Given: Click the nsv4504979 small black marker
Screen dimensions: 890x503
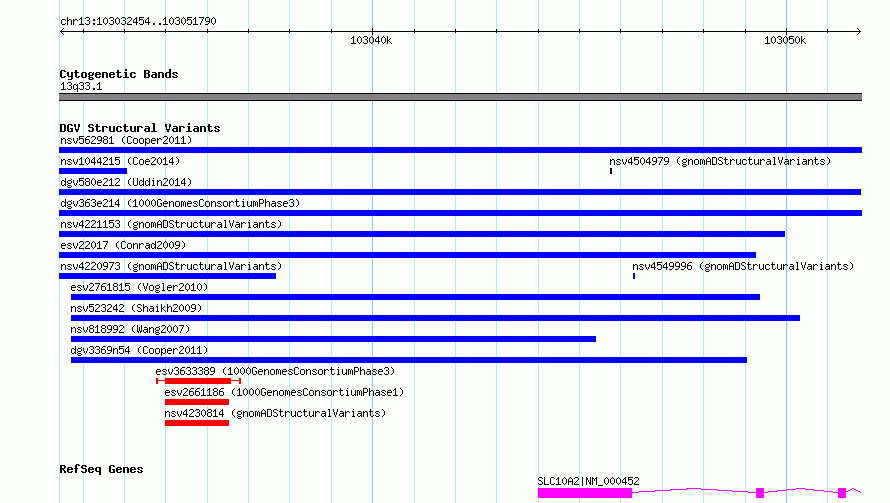Looking at the screenshot, I should (x=611, y=171).
